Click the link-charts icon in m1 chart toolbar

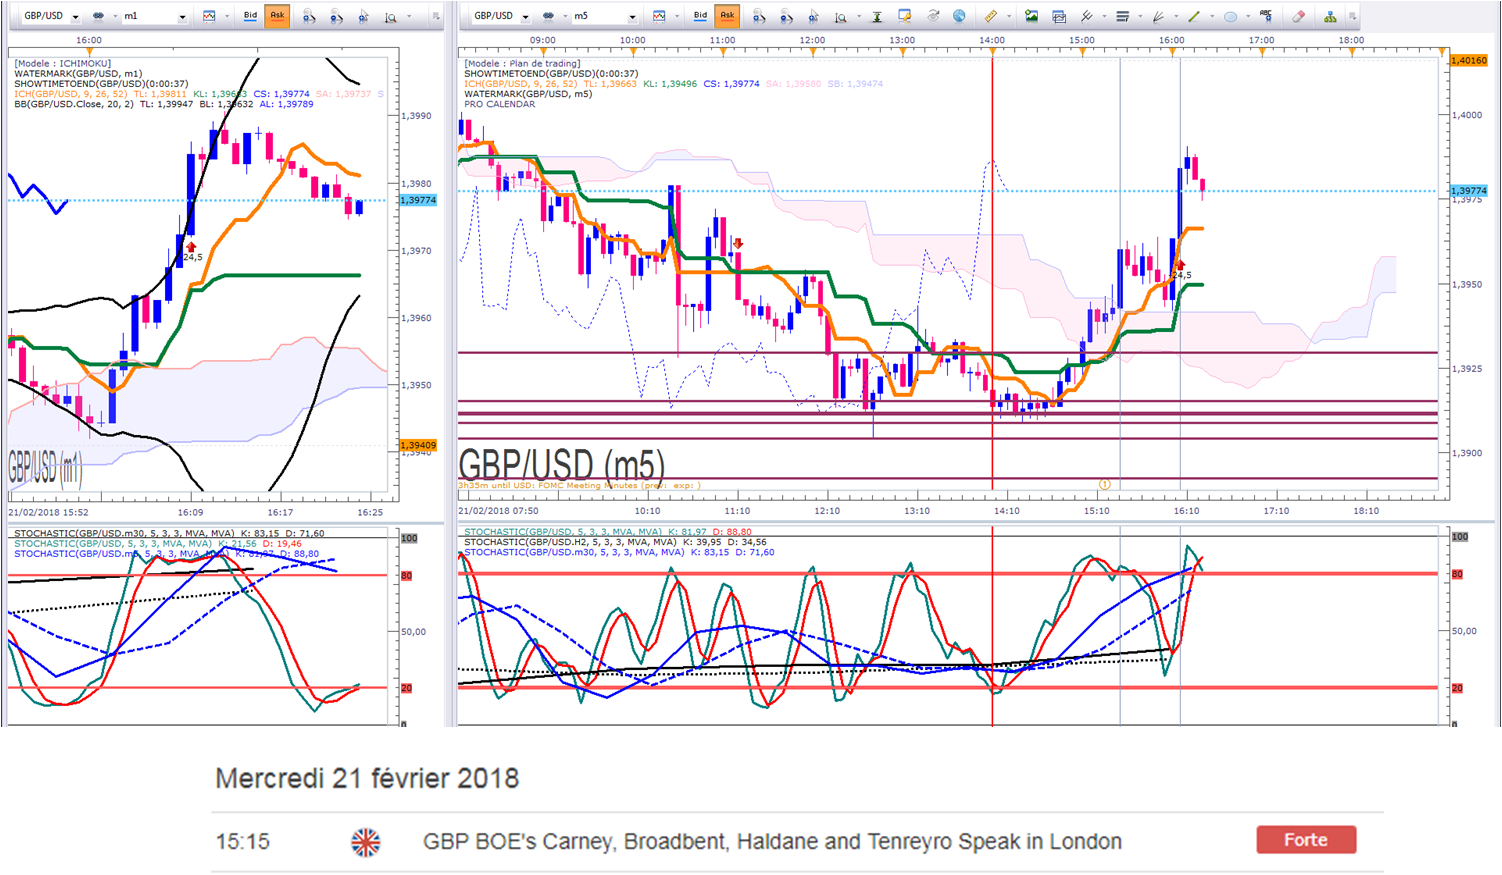99,16
